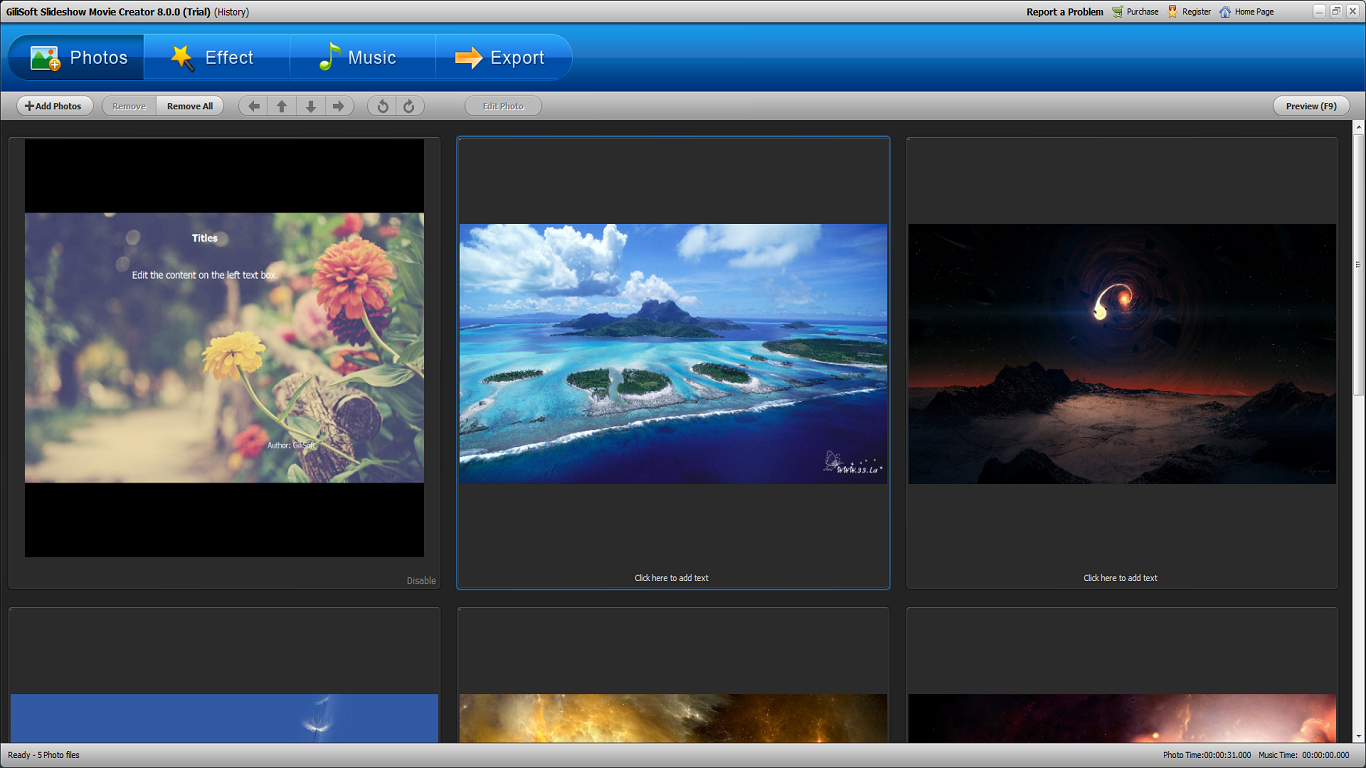
Task: Select the red nebula photo thumbnail
Action: point(1122,718)
